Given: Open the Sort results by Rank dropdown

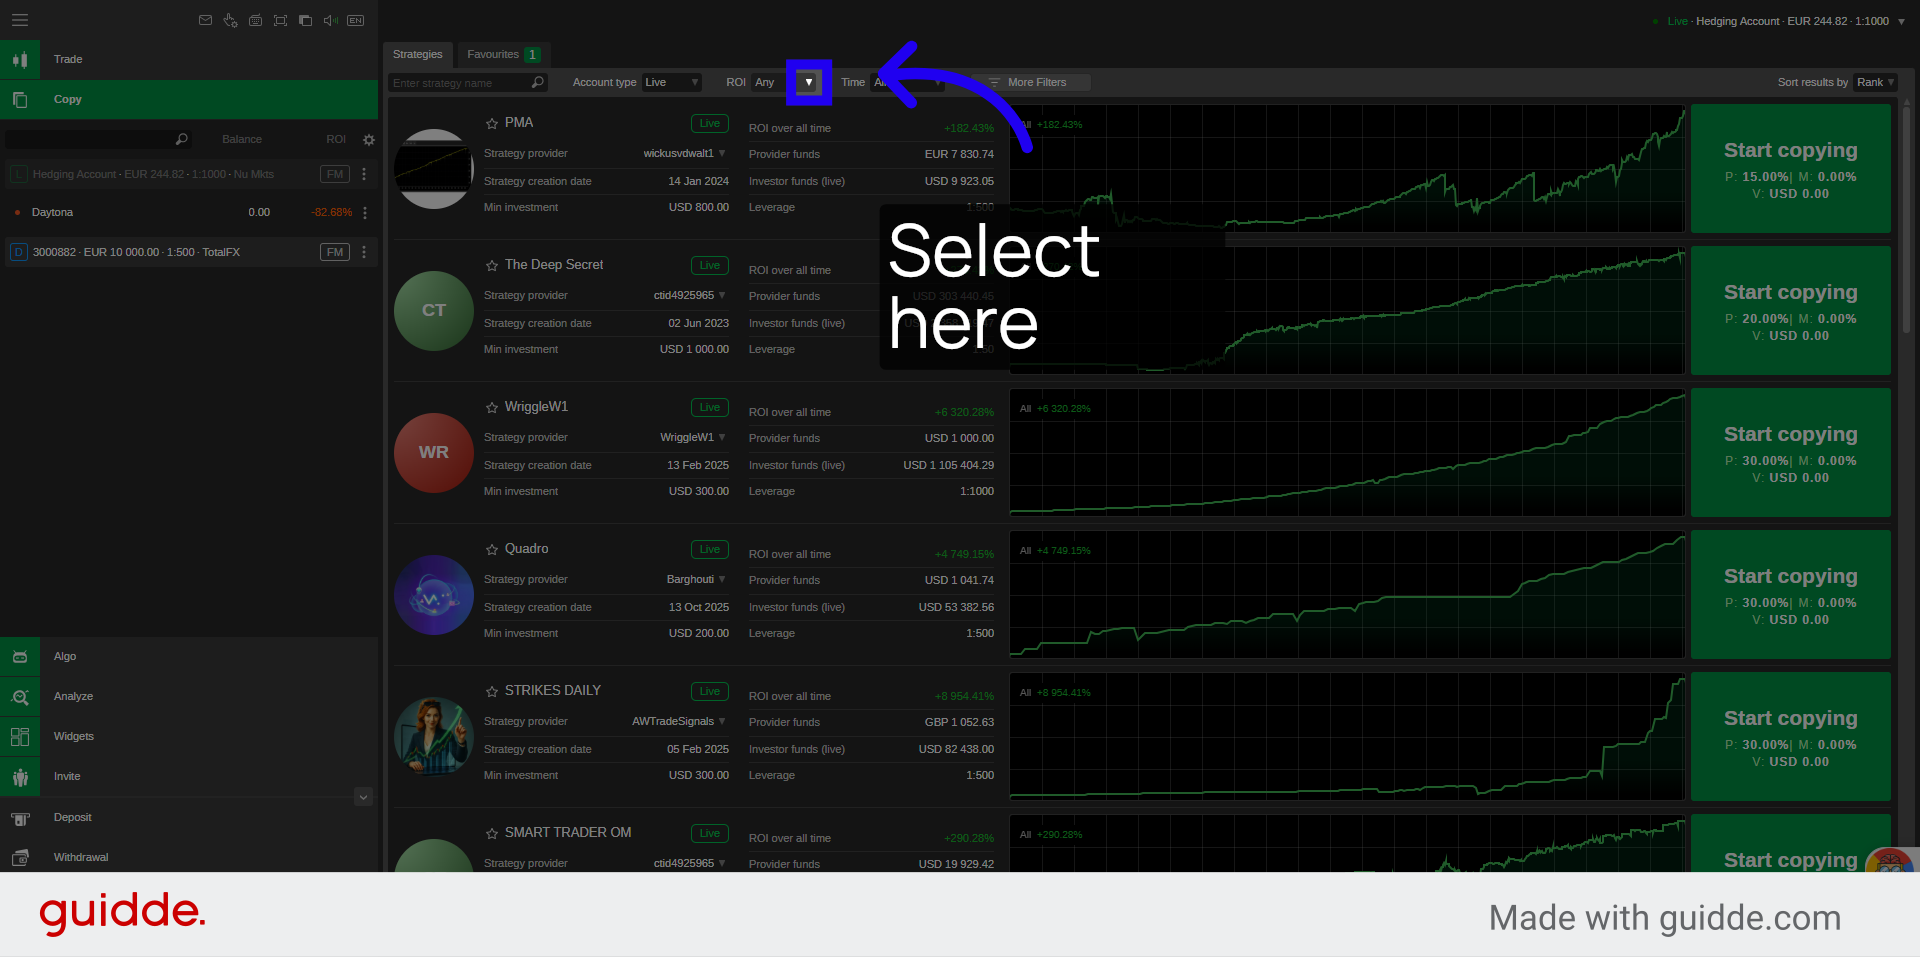Looking at the screenshot, I should tap(1875, 82).
